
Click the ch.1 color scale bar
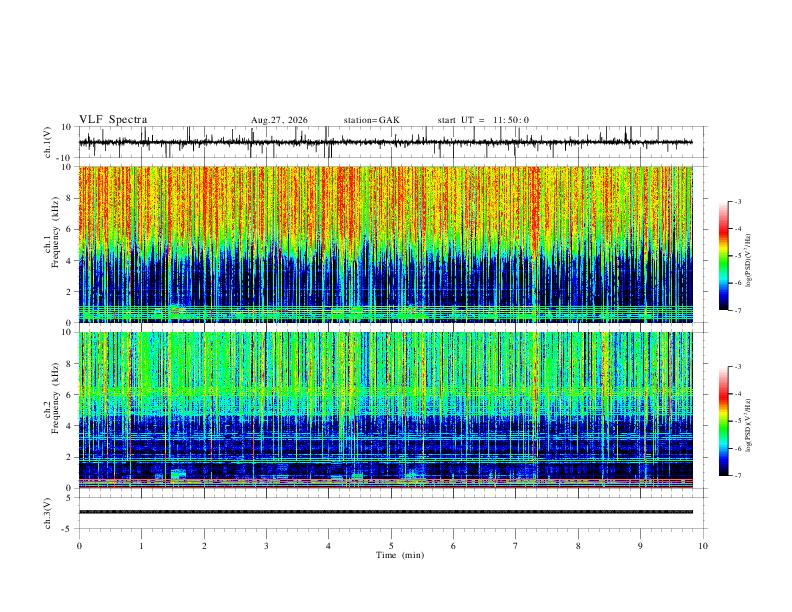pos(723,256)
